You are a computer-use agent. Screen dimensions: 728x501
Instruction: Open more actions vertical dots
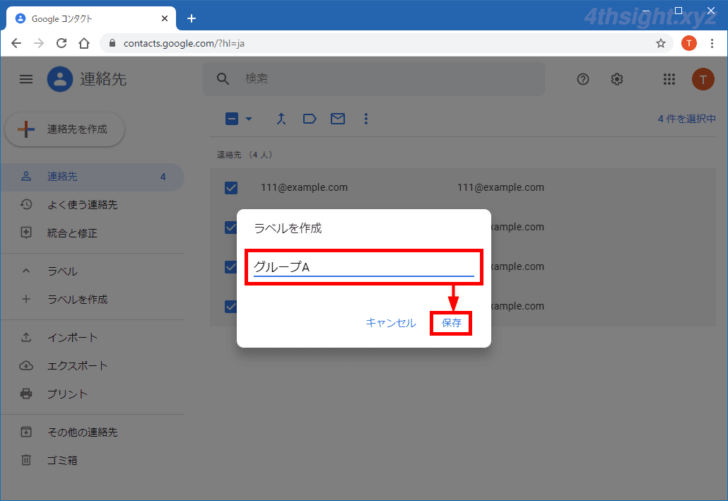tap(366, 119)
